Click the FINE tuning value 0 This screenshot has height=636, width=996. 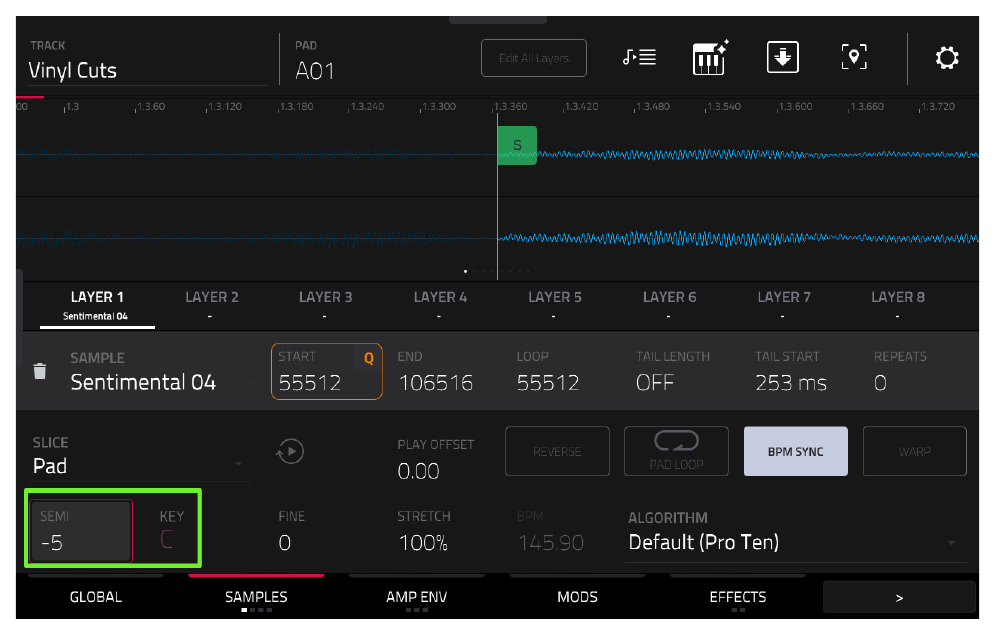tap(285, 543)
